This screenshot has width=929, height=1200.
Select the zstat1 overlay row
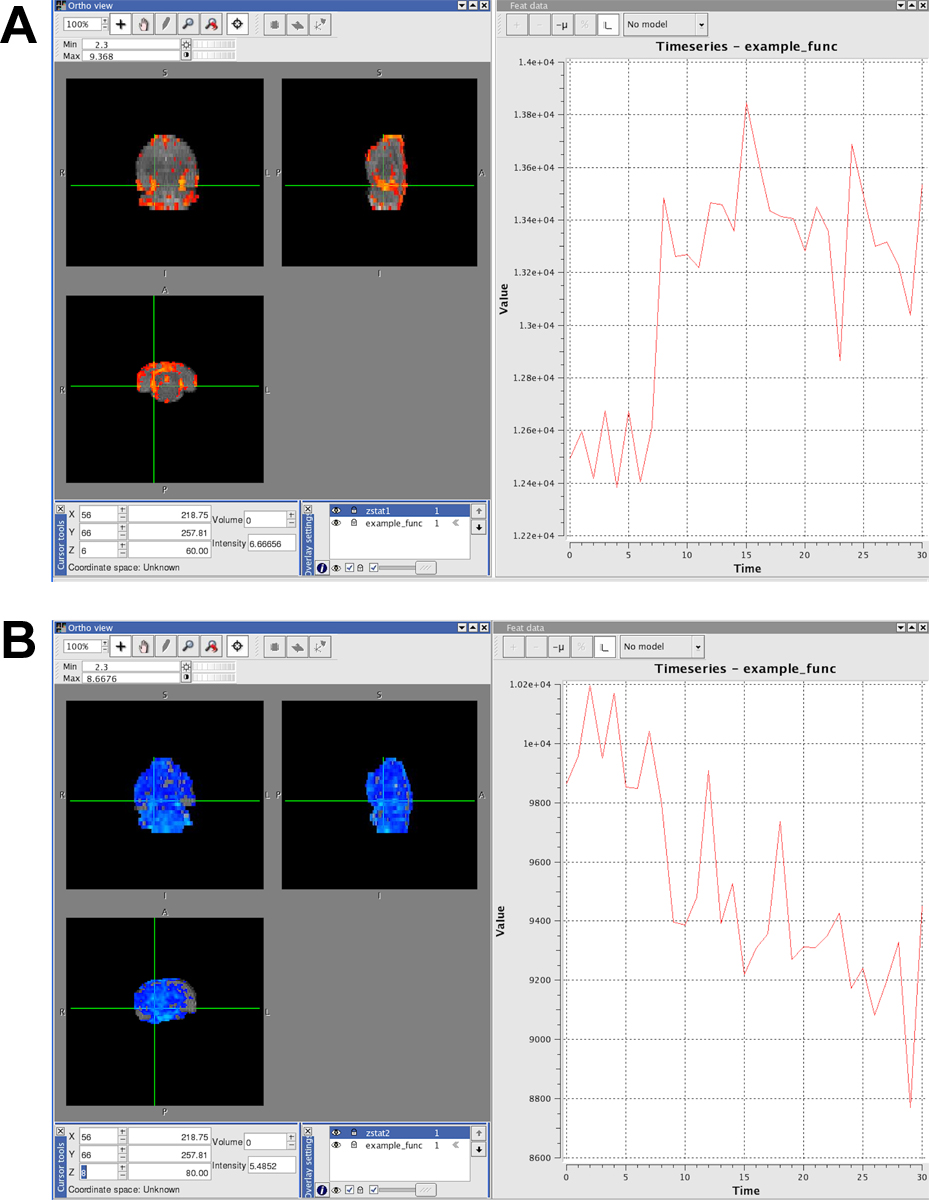pyautogui.click(x=399, y=510)
